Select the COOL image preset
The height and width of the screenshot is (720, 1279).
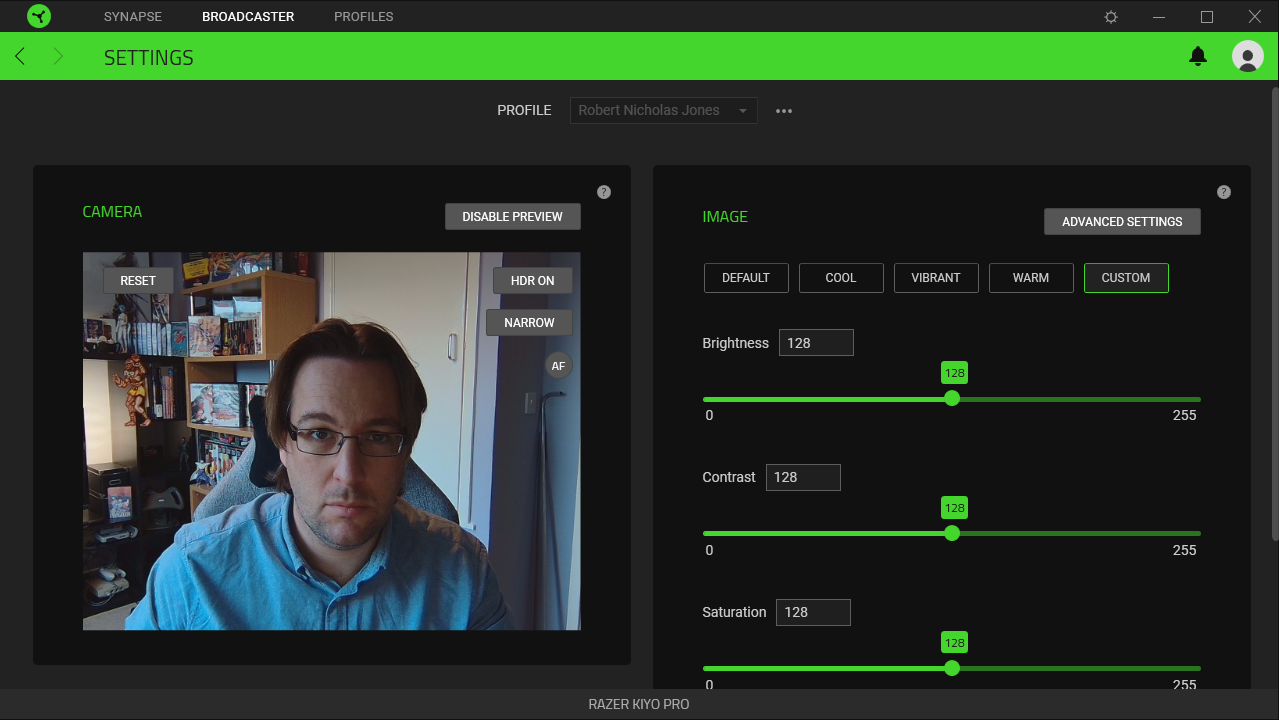(841, 278)
